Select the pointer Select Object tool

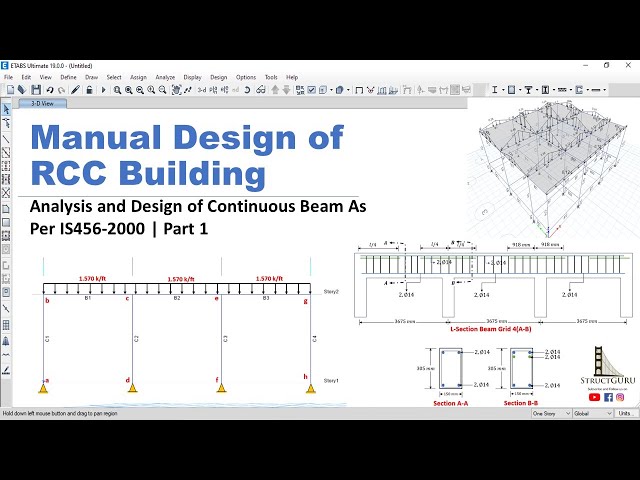(6, 109)
